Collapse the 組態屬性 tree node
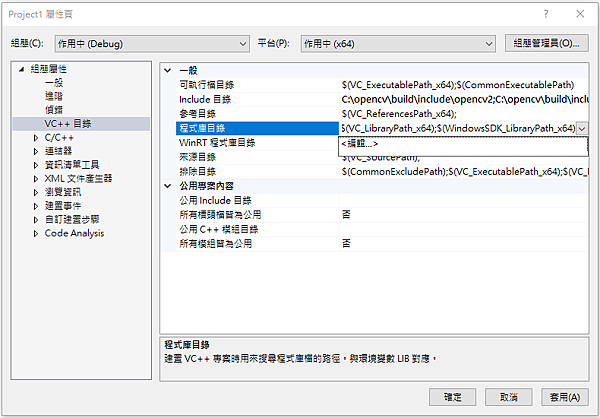The width and height of the screenshot is (600, 418). click(22, 69)
